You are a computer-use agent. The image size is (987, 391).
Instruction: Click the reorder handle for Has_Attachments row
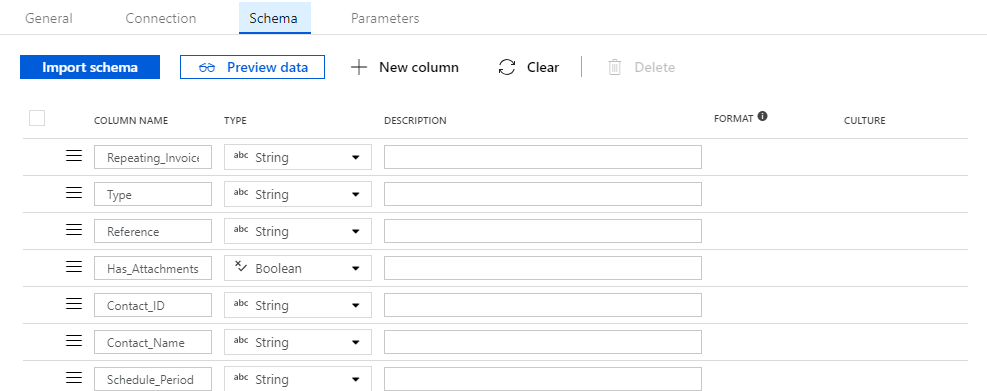click(74, 268)
